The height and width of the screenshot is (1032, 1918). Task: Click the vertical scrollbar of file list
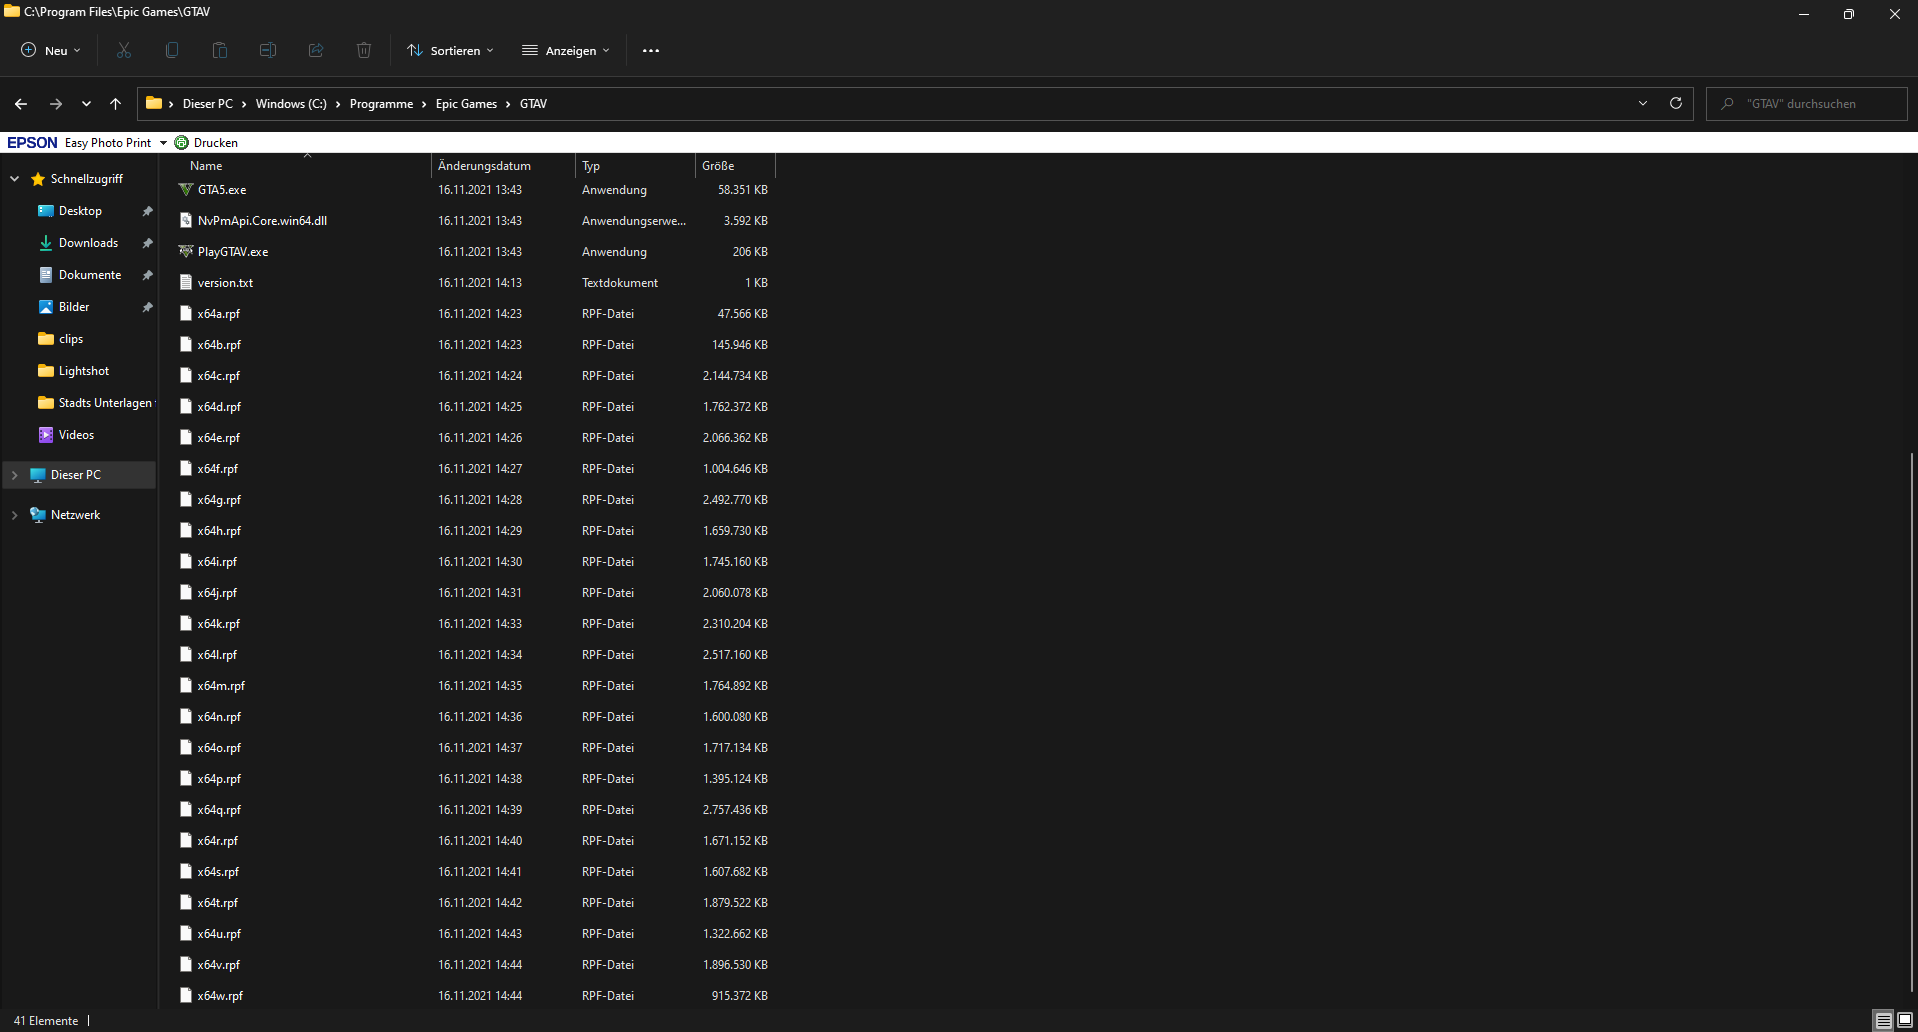tap(1912, 720)
